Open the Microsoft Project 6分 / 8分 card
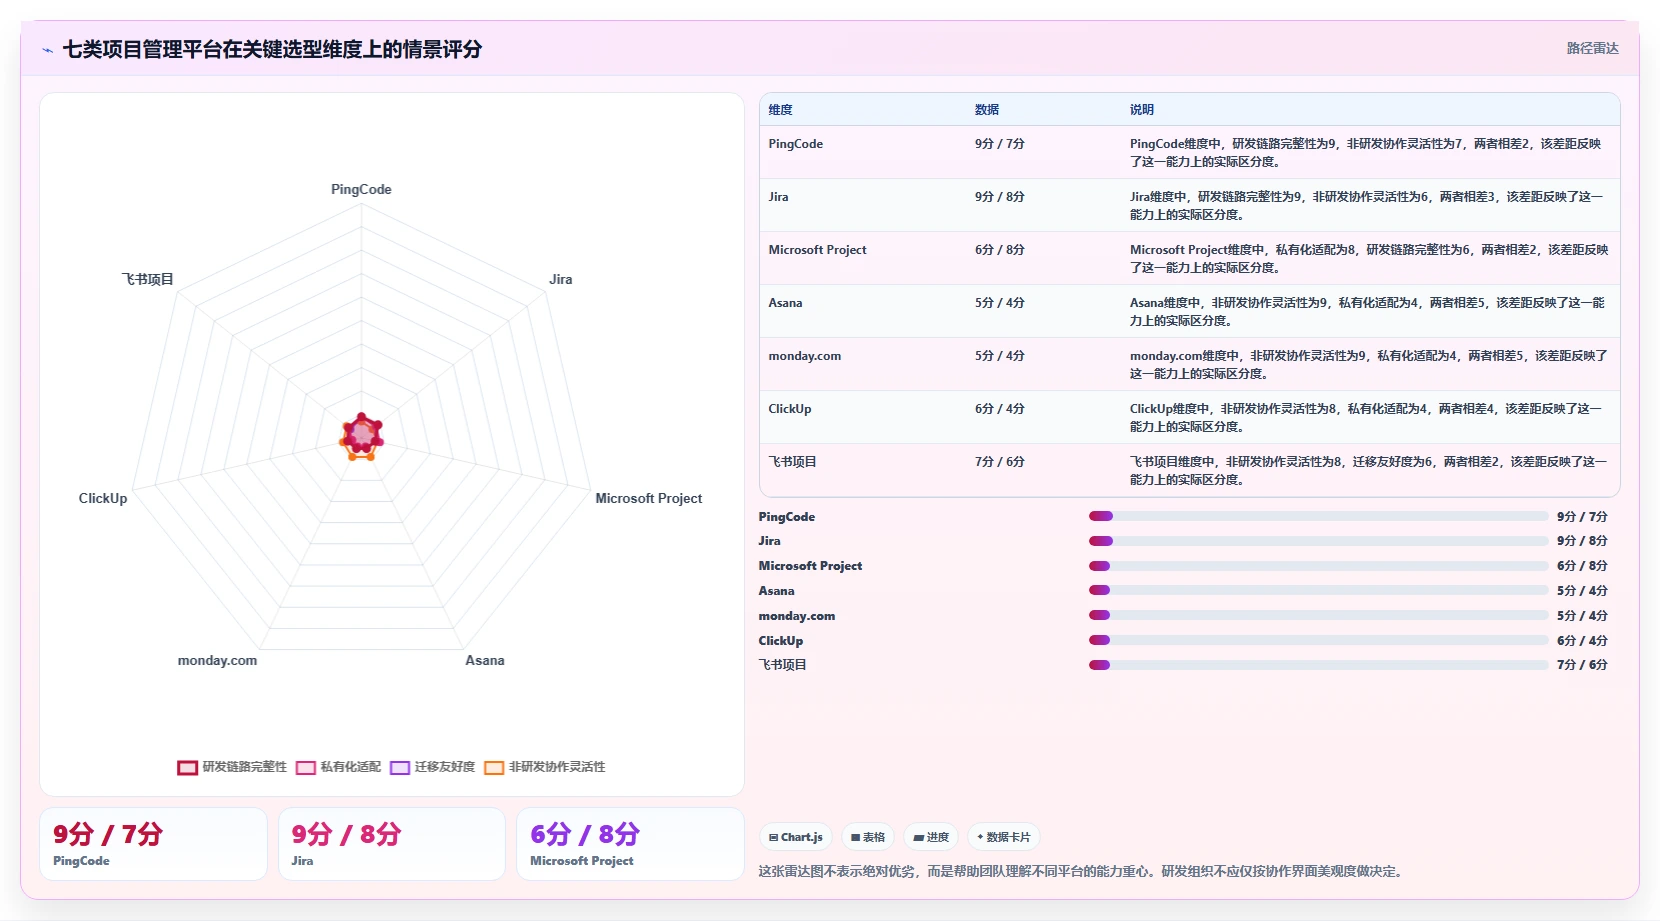Viewport: 1660px width, 921px height. [630, 844]
